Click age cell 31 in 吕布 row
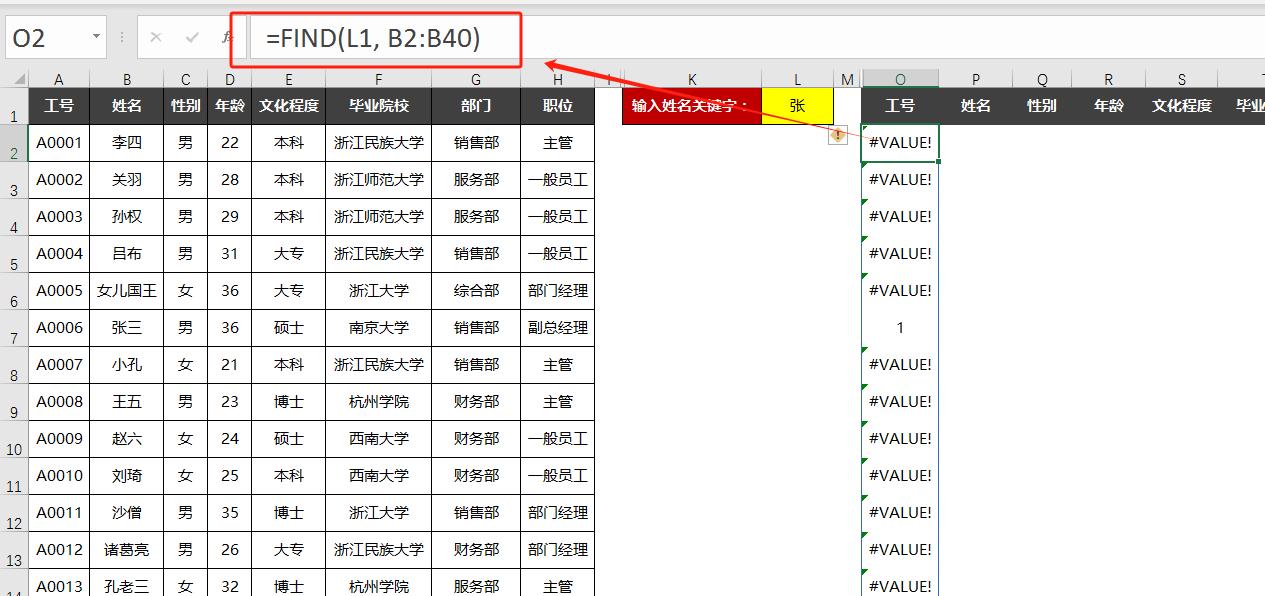This screenshot has width=1265, height=596. click(x=230, y=253)
